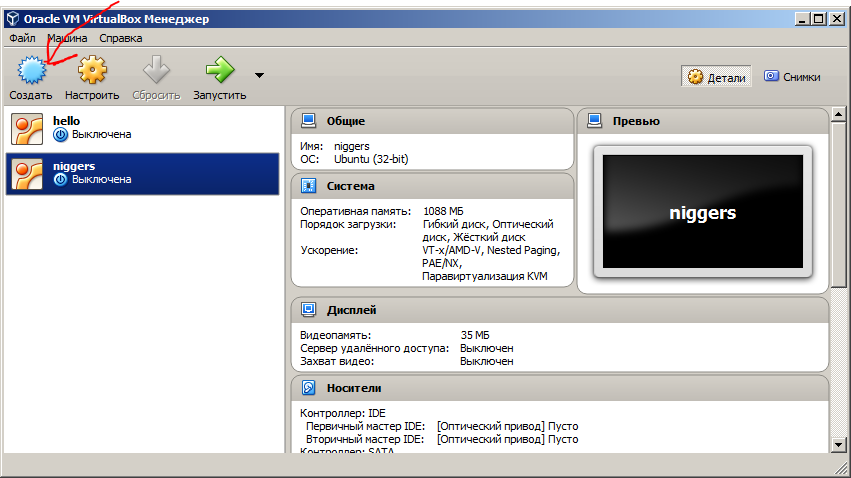Open settings with the Настроить gear icon

[92, 70]
